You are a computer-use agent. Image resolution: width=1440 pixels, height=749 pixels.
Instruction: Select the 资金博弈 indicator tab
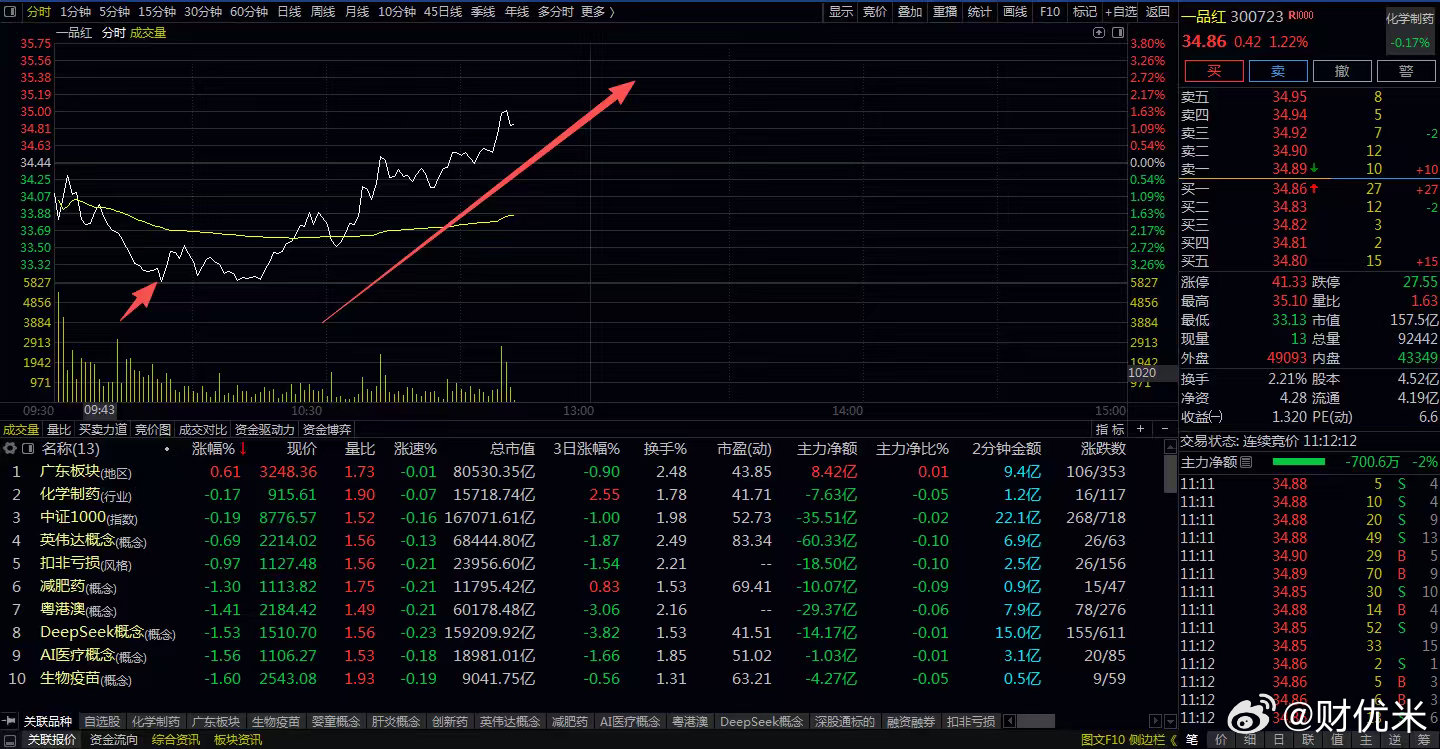327,429
